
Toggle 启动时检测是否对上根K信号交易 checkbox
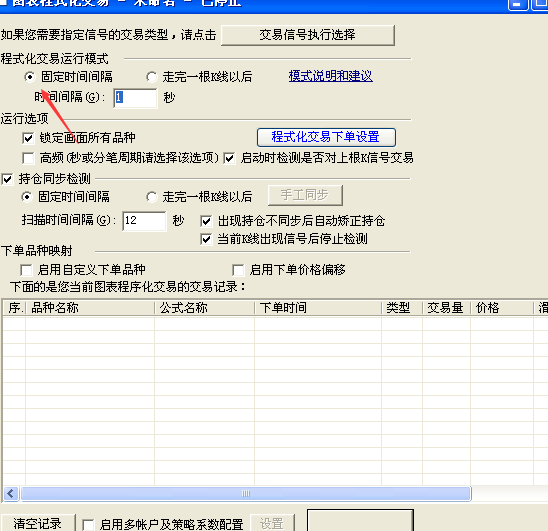(x=229, y=158)
